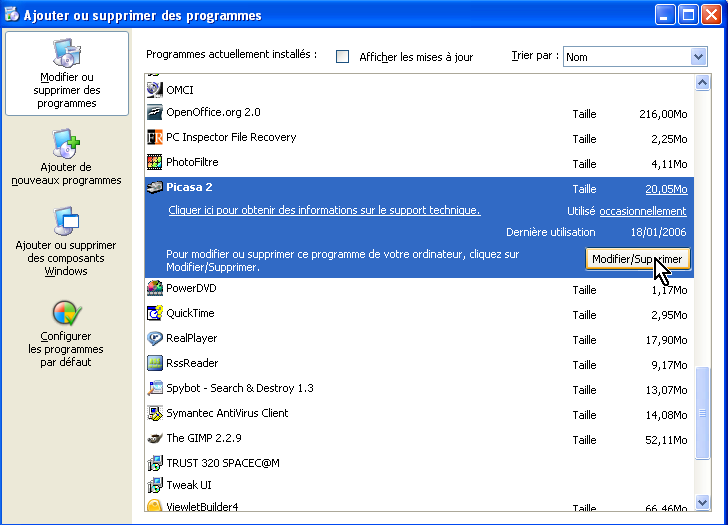This screenshot has width=728, height=525.
Task: Select the ViewletBuilder4 entry
Action: click(x=419, y=506)
